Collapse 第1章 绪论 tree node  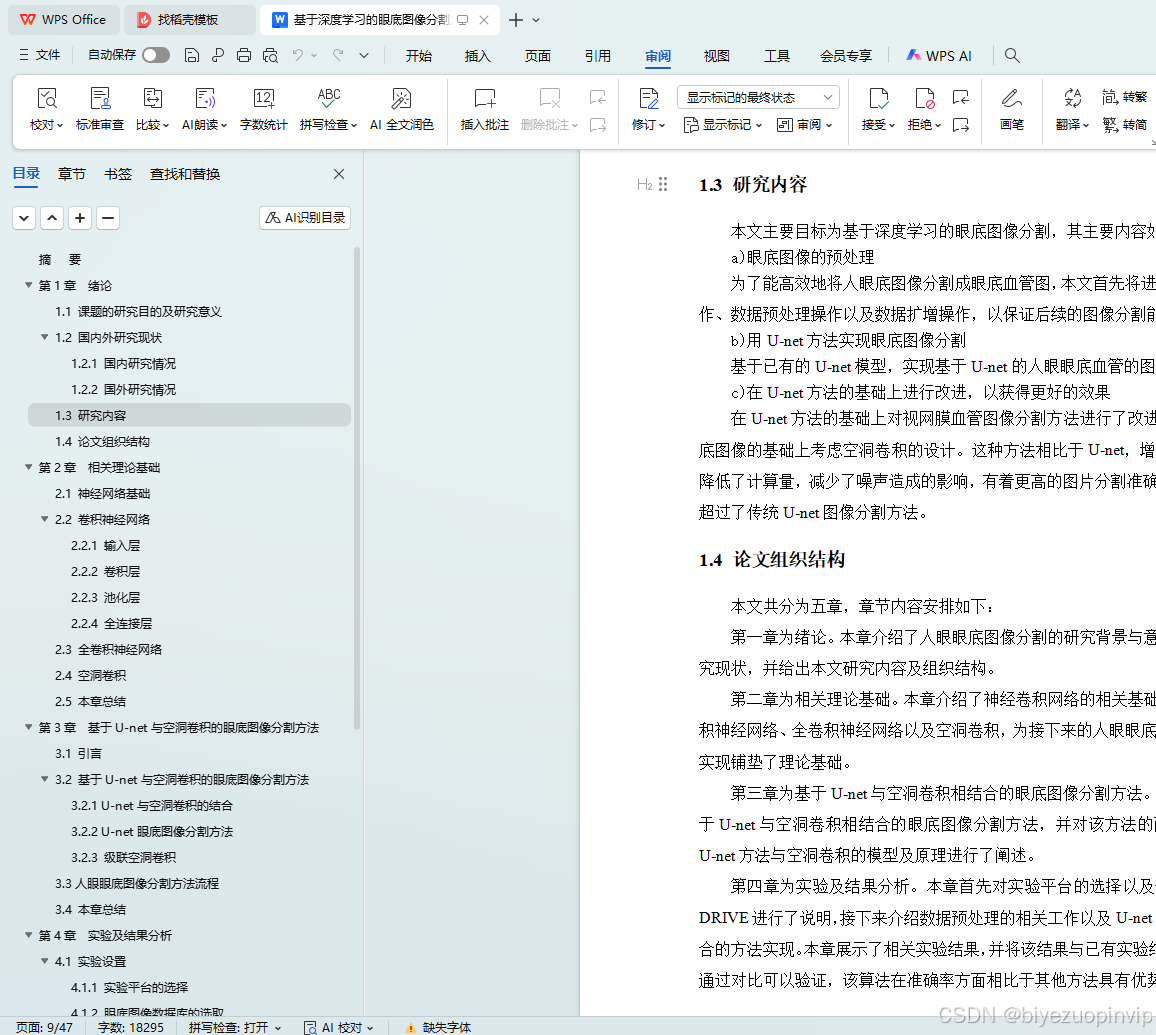29,285
